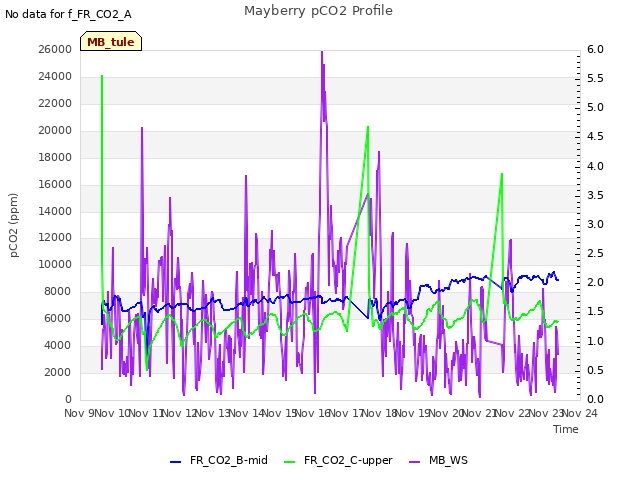Click the initial green spike at 24000 ppm

pos(102,76)
